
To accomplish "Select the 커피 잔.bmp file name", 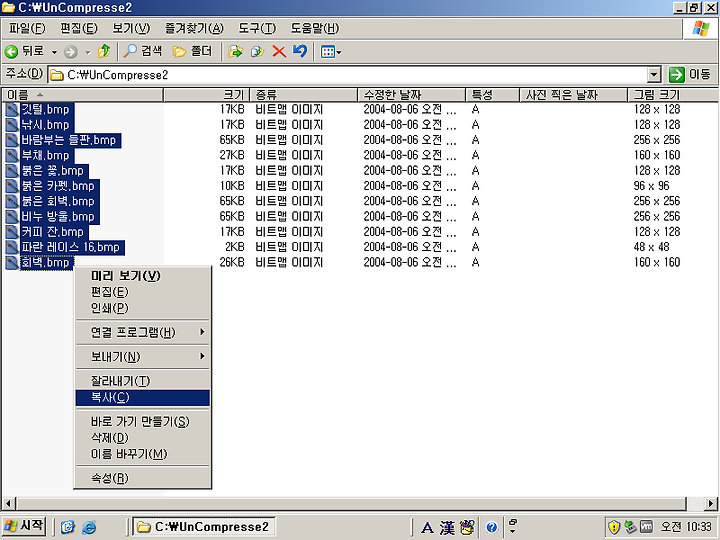I will (x=53, y=232).
